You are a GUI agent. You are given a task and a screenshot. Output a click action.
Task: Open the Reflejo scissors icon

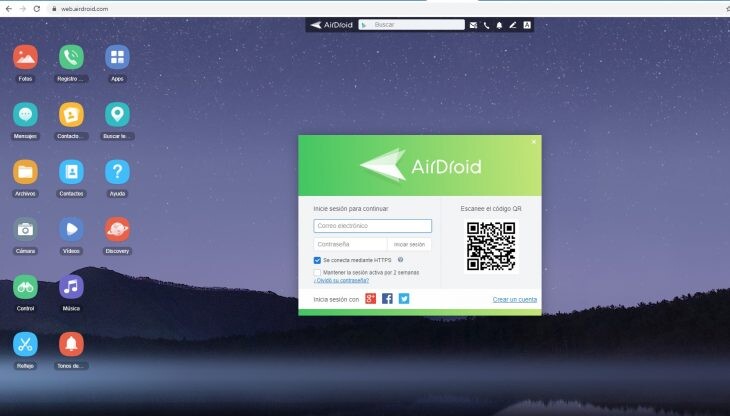tap(25, 344)
